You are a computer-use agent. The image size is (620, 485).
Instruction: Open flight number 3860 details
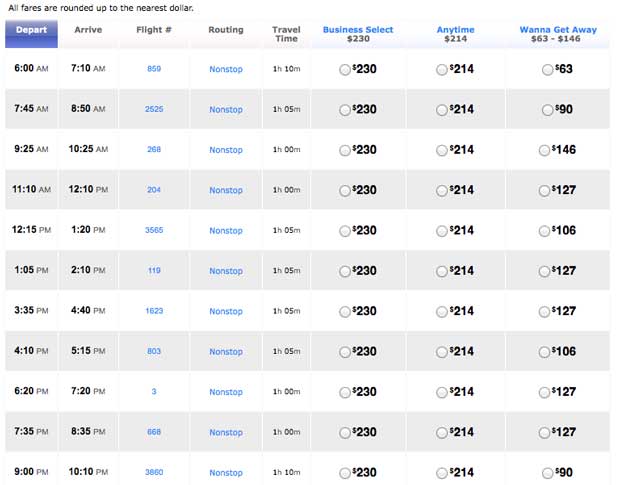coord(154,472)
